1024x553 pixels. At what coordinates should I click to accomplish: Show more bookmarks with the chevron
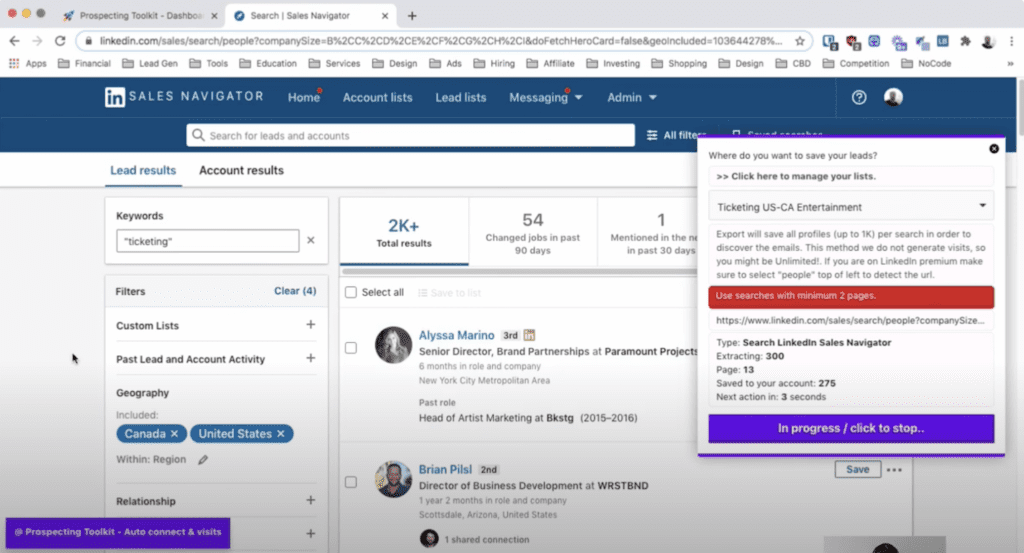coord(1010,63)
